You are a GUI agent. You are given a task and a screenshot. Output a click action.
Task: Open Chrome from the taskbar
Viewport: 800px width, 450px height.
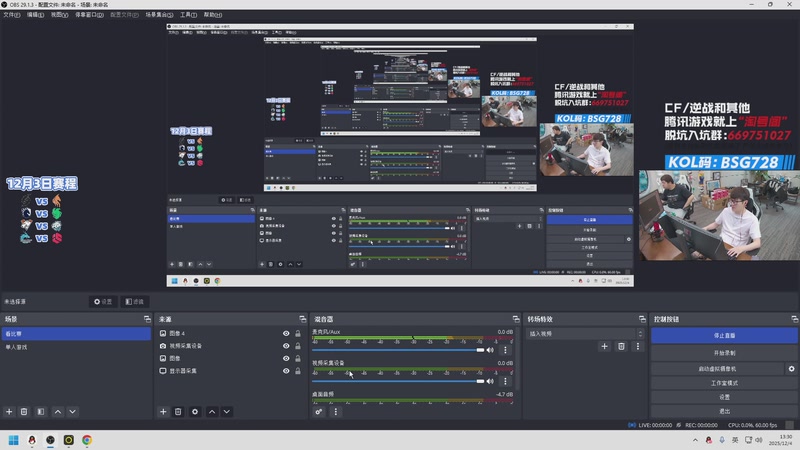(87, 440)
